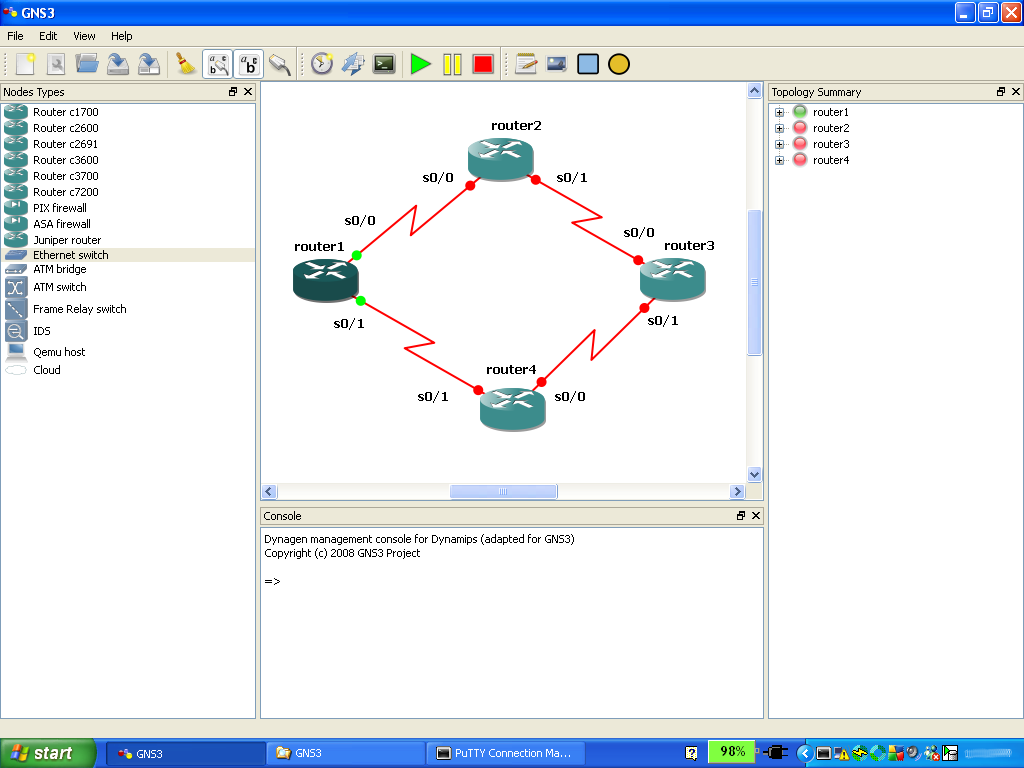Click the Save topology disk icon

tap(118, 64)
